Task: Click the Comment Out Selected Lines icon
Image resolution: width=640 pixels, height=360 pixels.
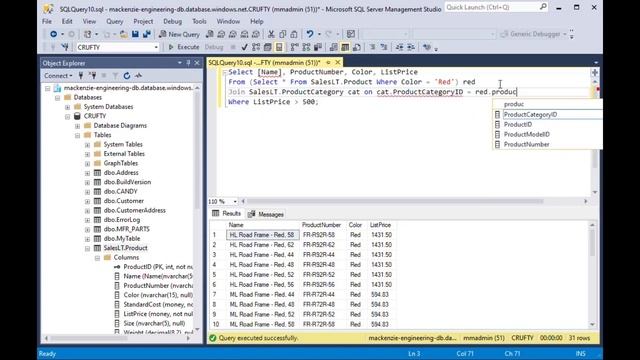Action: click(x=372, y=47)
